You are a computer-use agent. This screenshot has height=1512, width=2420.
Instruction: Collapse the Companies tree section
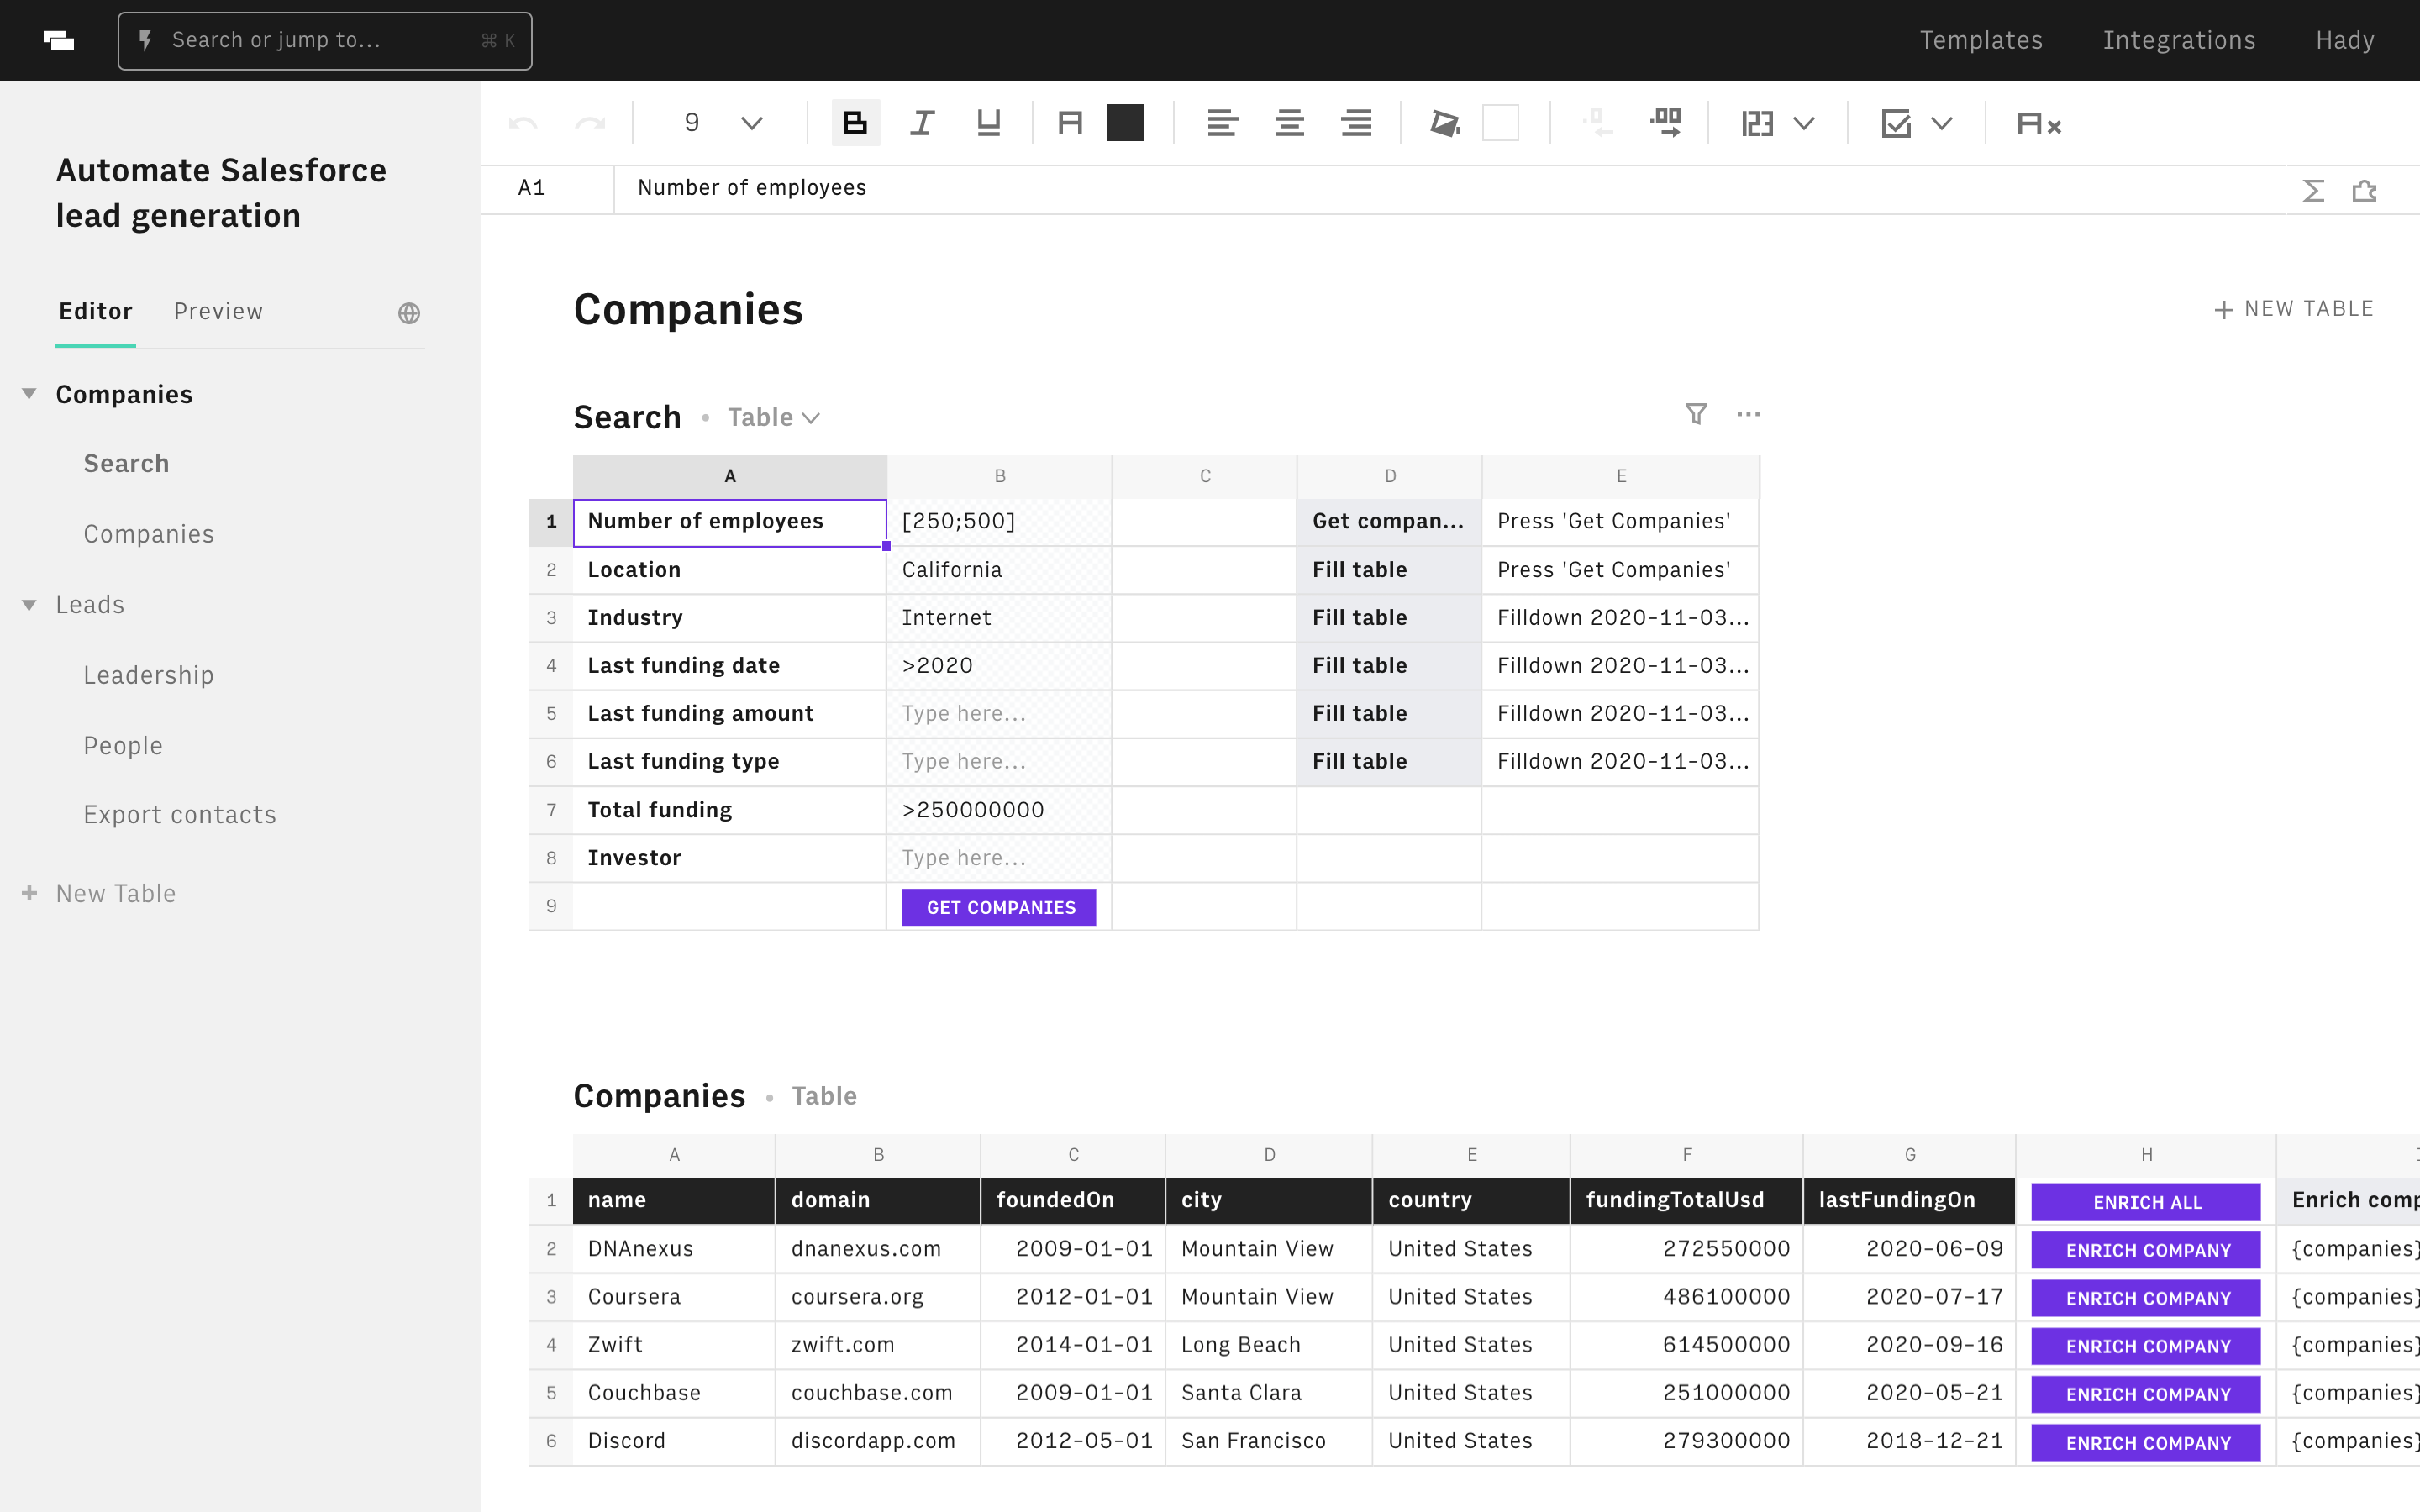[x=29, y=394]
